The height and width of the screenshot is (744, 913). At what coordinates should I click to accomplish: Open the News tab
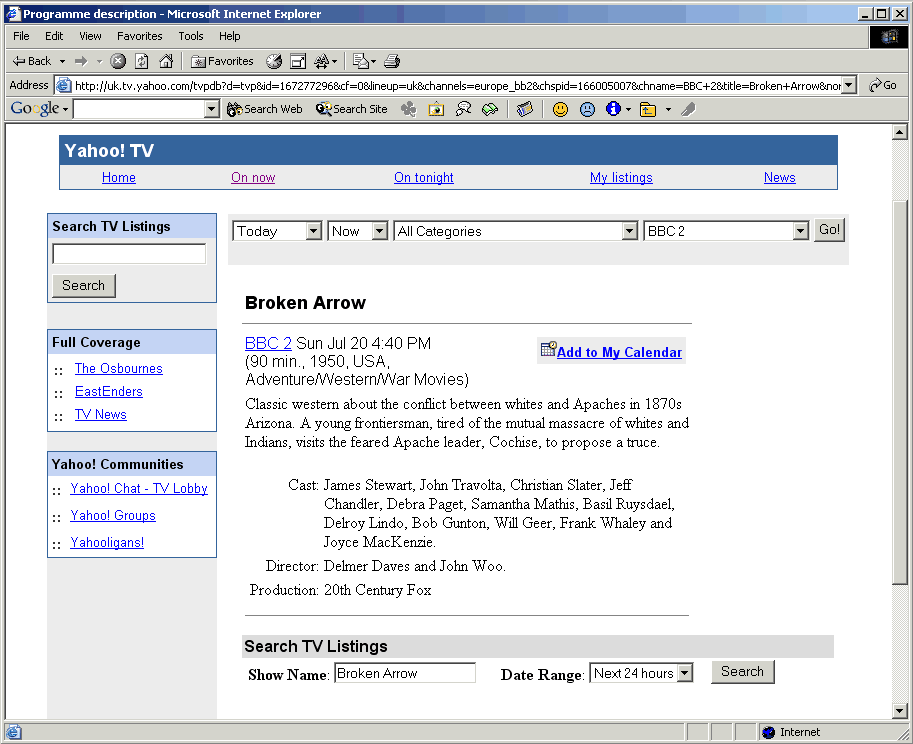[x=780, y=178]
